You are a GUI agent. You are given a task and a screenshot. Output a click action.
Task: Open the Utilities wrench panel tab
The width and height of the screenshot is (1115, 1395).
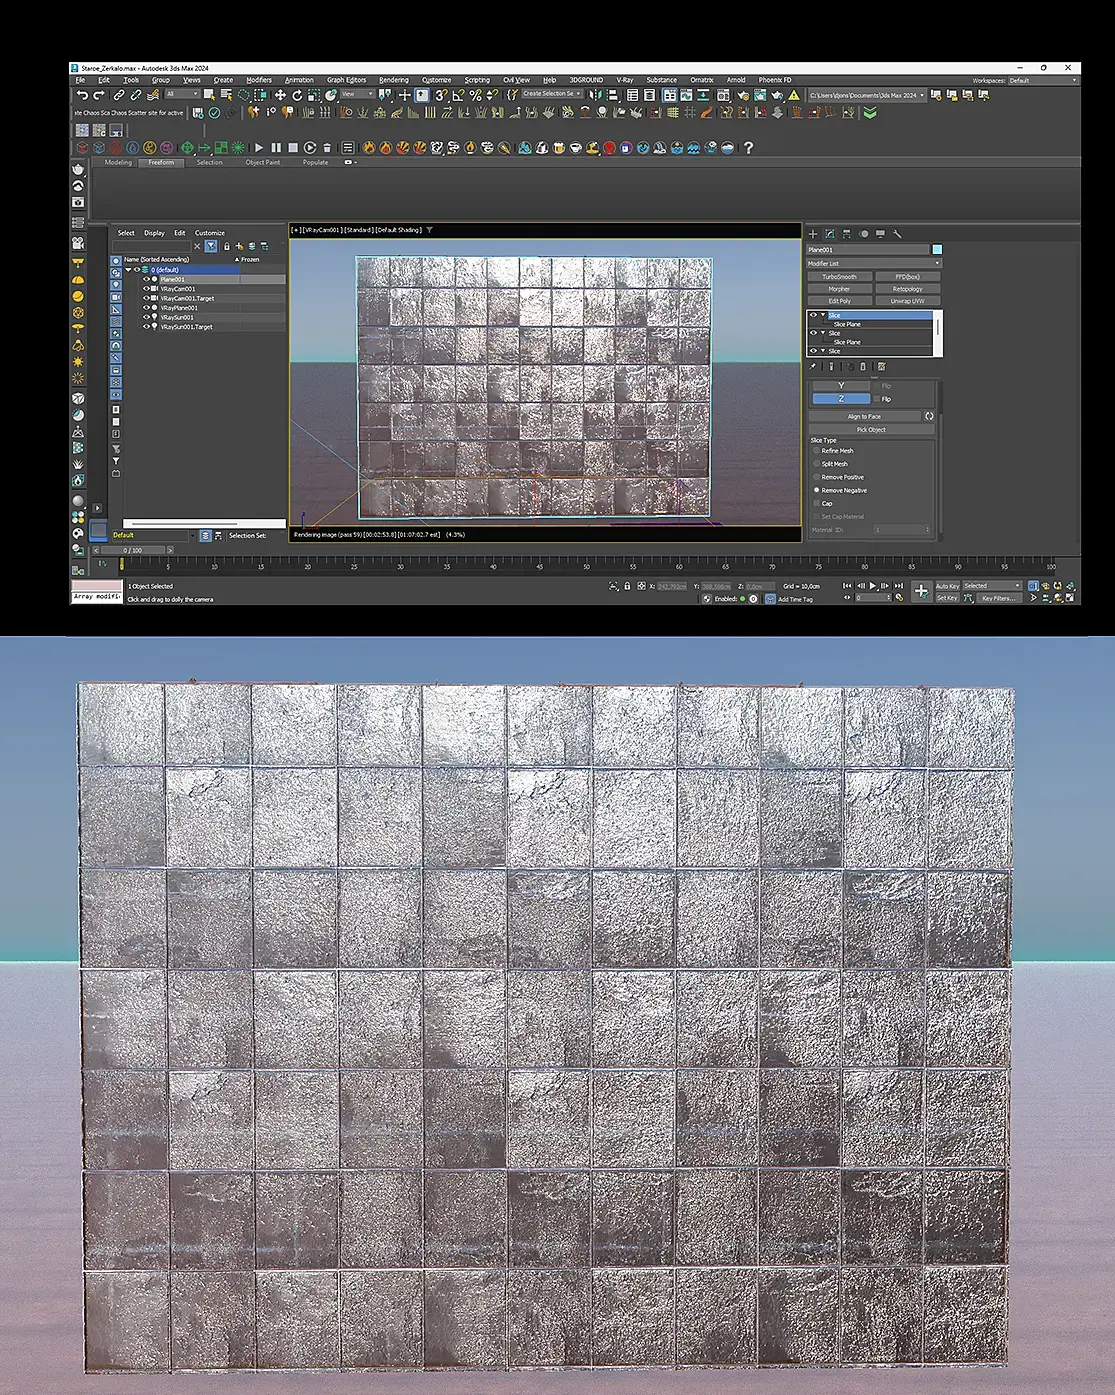tap(897, 233)
